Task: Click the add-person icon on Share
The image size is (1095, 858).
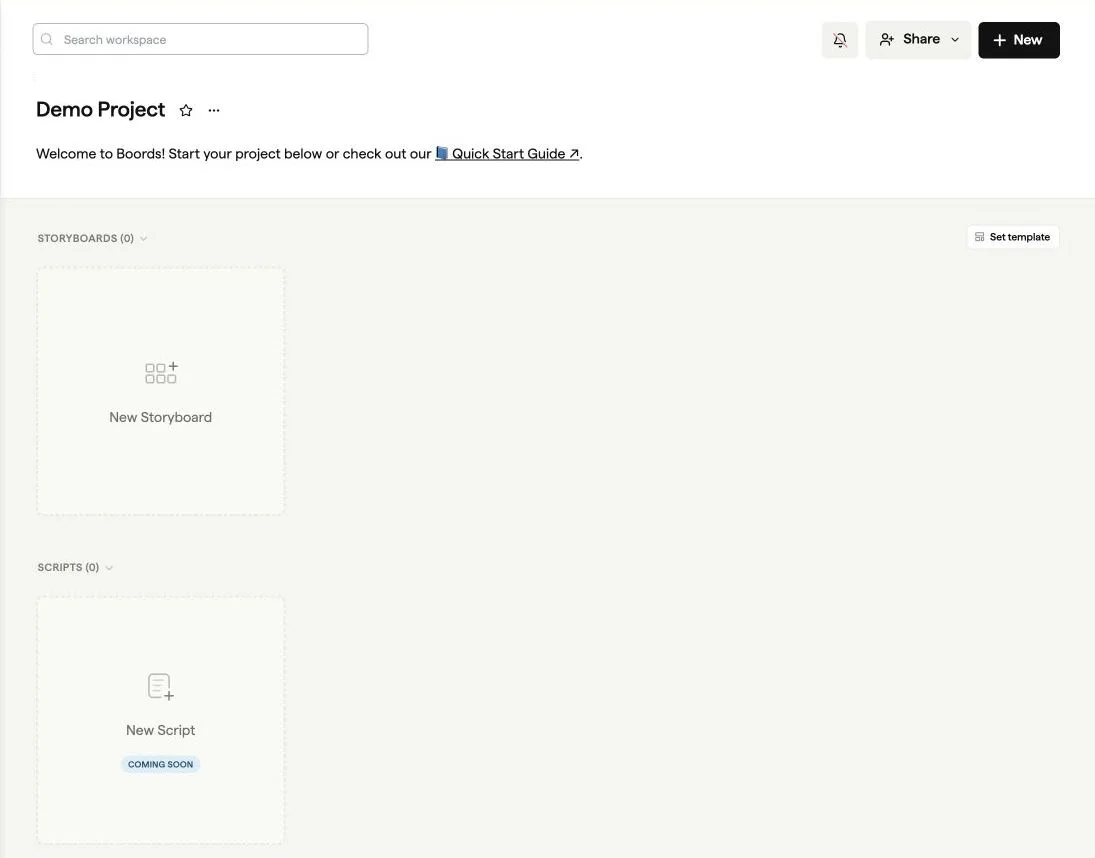Action: pyautogui.click(x=886, y=40)
